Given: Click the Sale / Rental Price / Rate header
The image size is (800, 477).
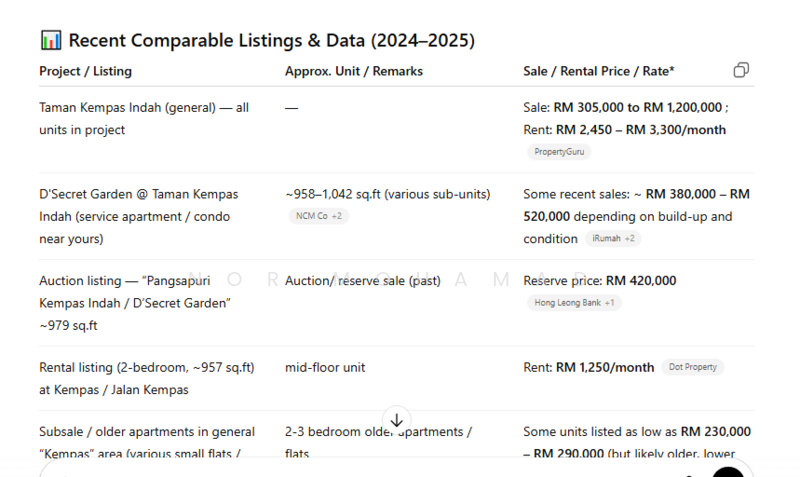Looking at the screenshot, I should [x=598, y=71].
